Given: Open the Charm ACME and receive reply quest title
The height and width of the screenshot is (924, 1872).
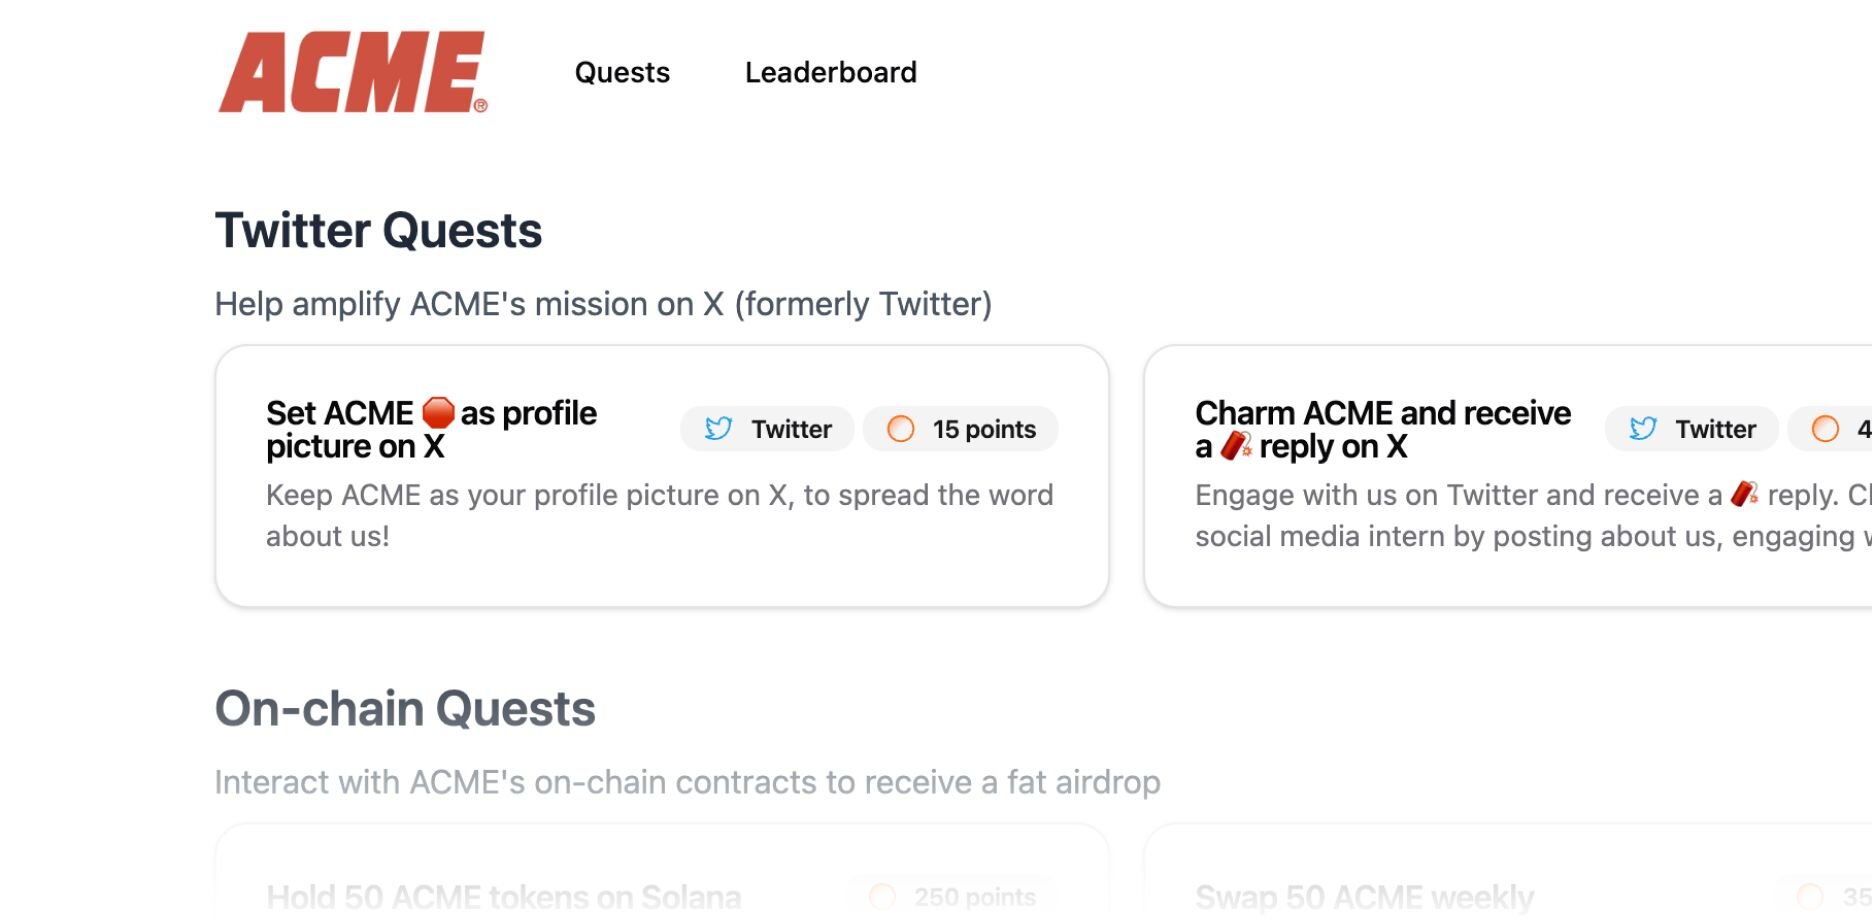Looking at the screenshot, I should point(1383,429).
